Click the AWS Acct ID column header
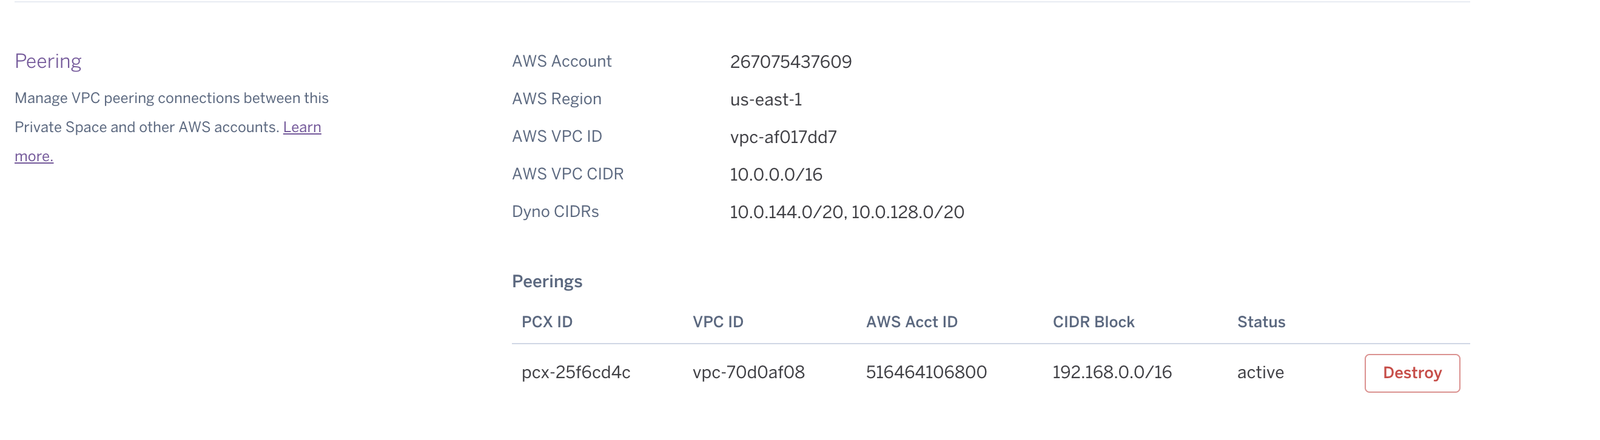The image size is (1600, 440). tap(911, 322)
